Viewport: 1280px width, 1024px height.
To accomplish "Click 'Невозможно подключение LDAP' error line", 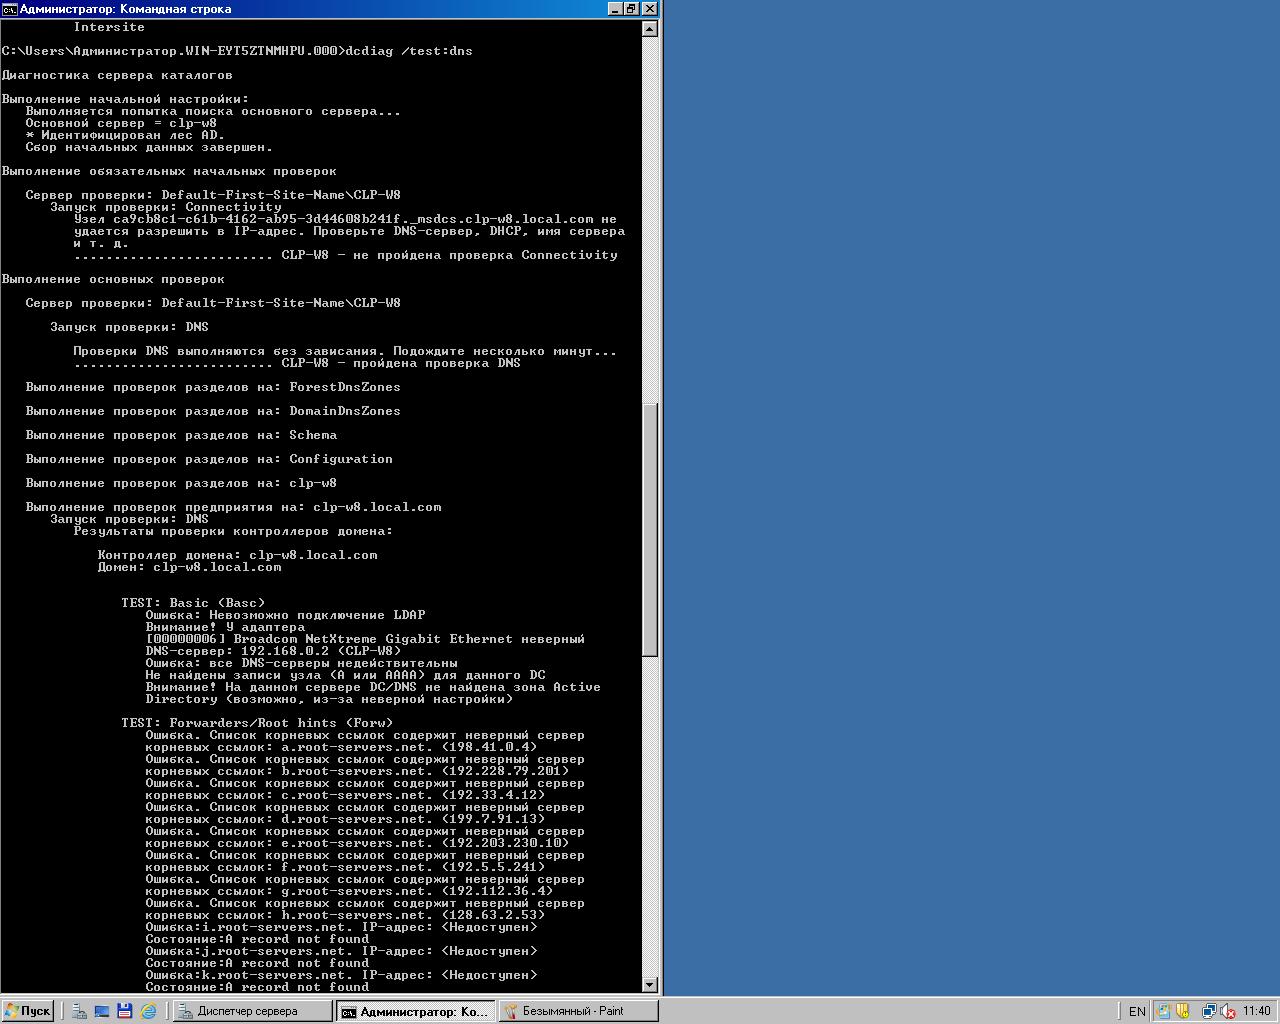I will [285, 615].
